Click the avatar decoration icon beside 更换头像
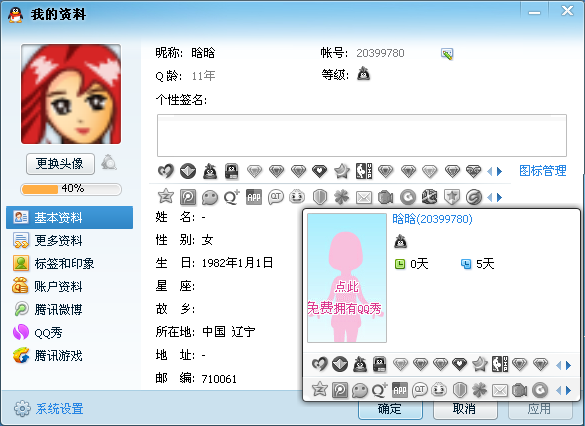Viewport: 585px width, 426px height. [109, 163]
